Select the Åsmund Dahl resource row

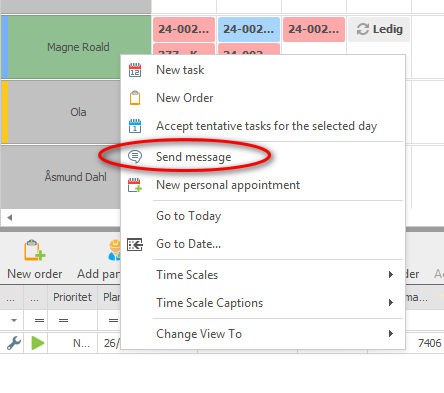click(x=61, y=177)
